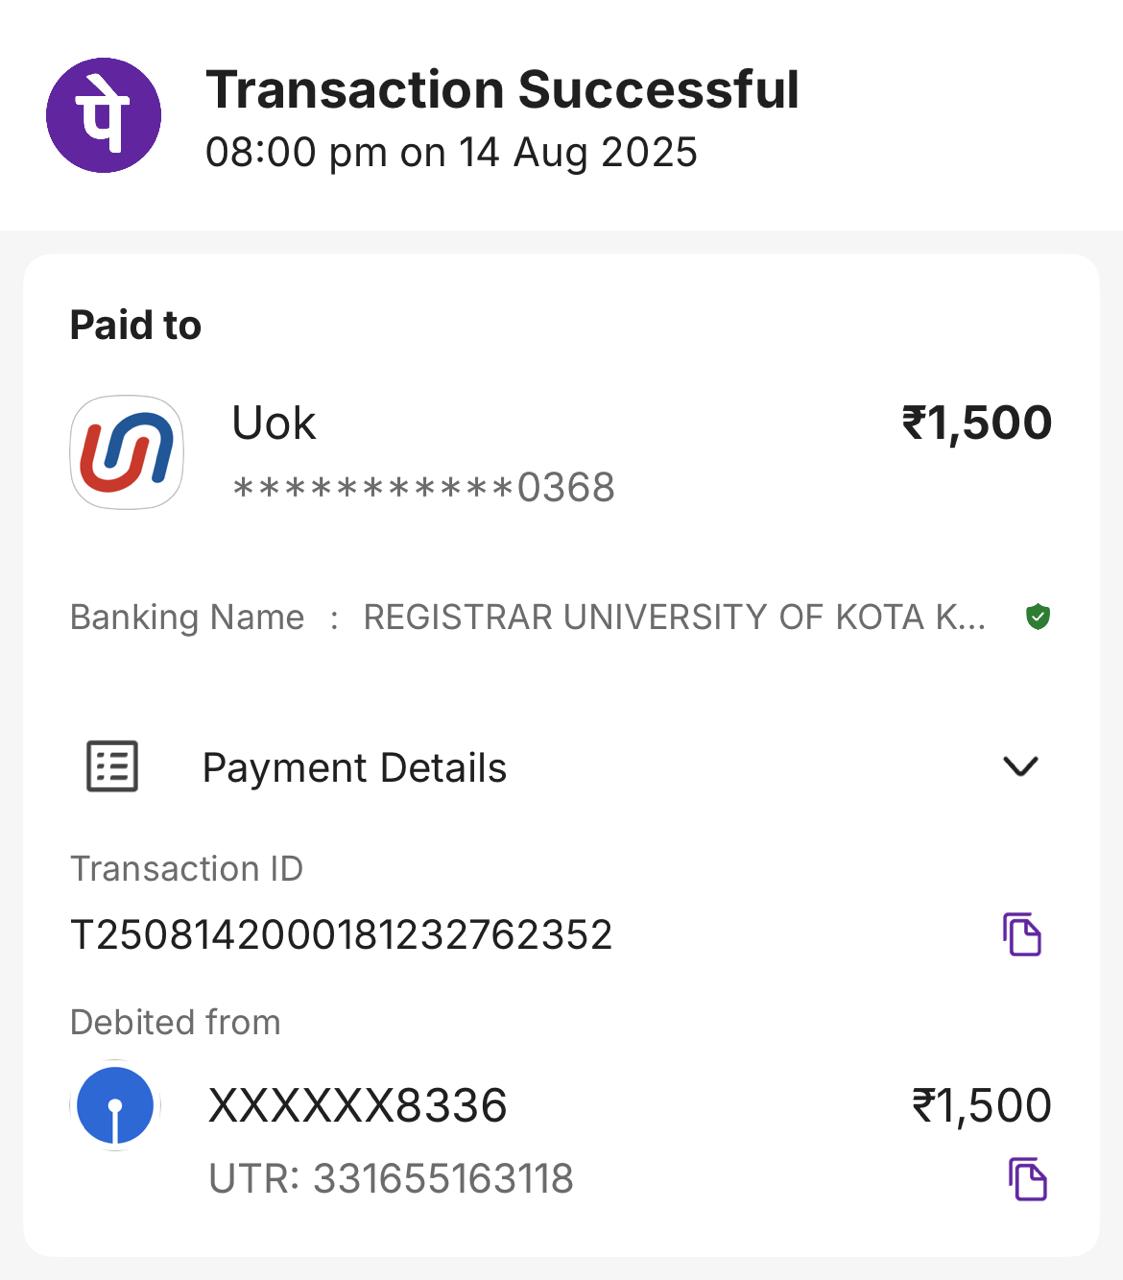Click the paid amount ₹1,500 beside Uok
Screen dimensions: 1123x1280
click(x=976, y=423)
